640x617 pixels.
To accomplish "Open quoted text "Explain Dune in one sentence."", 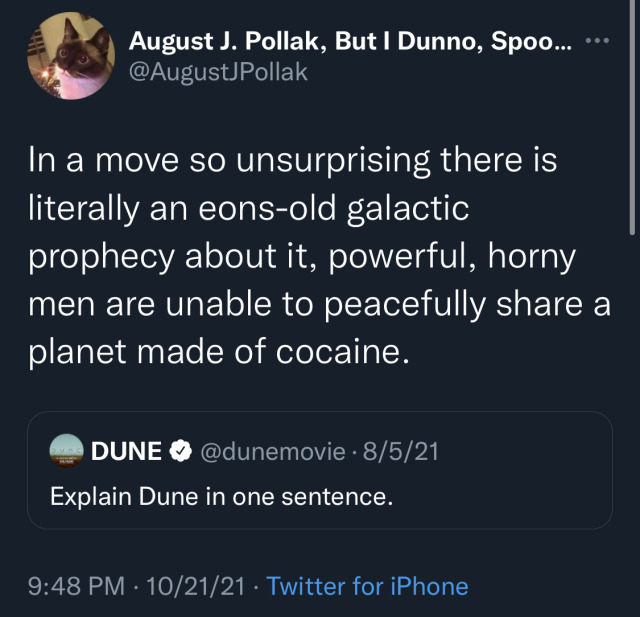I will pyautogui.click(x=220, y=495).
